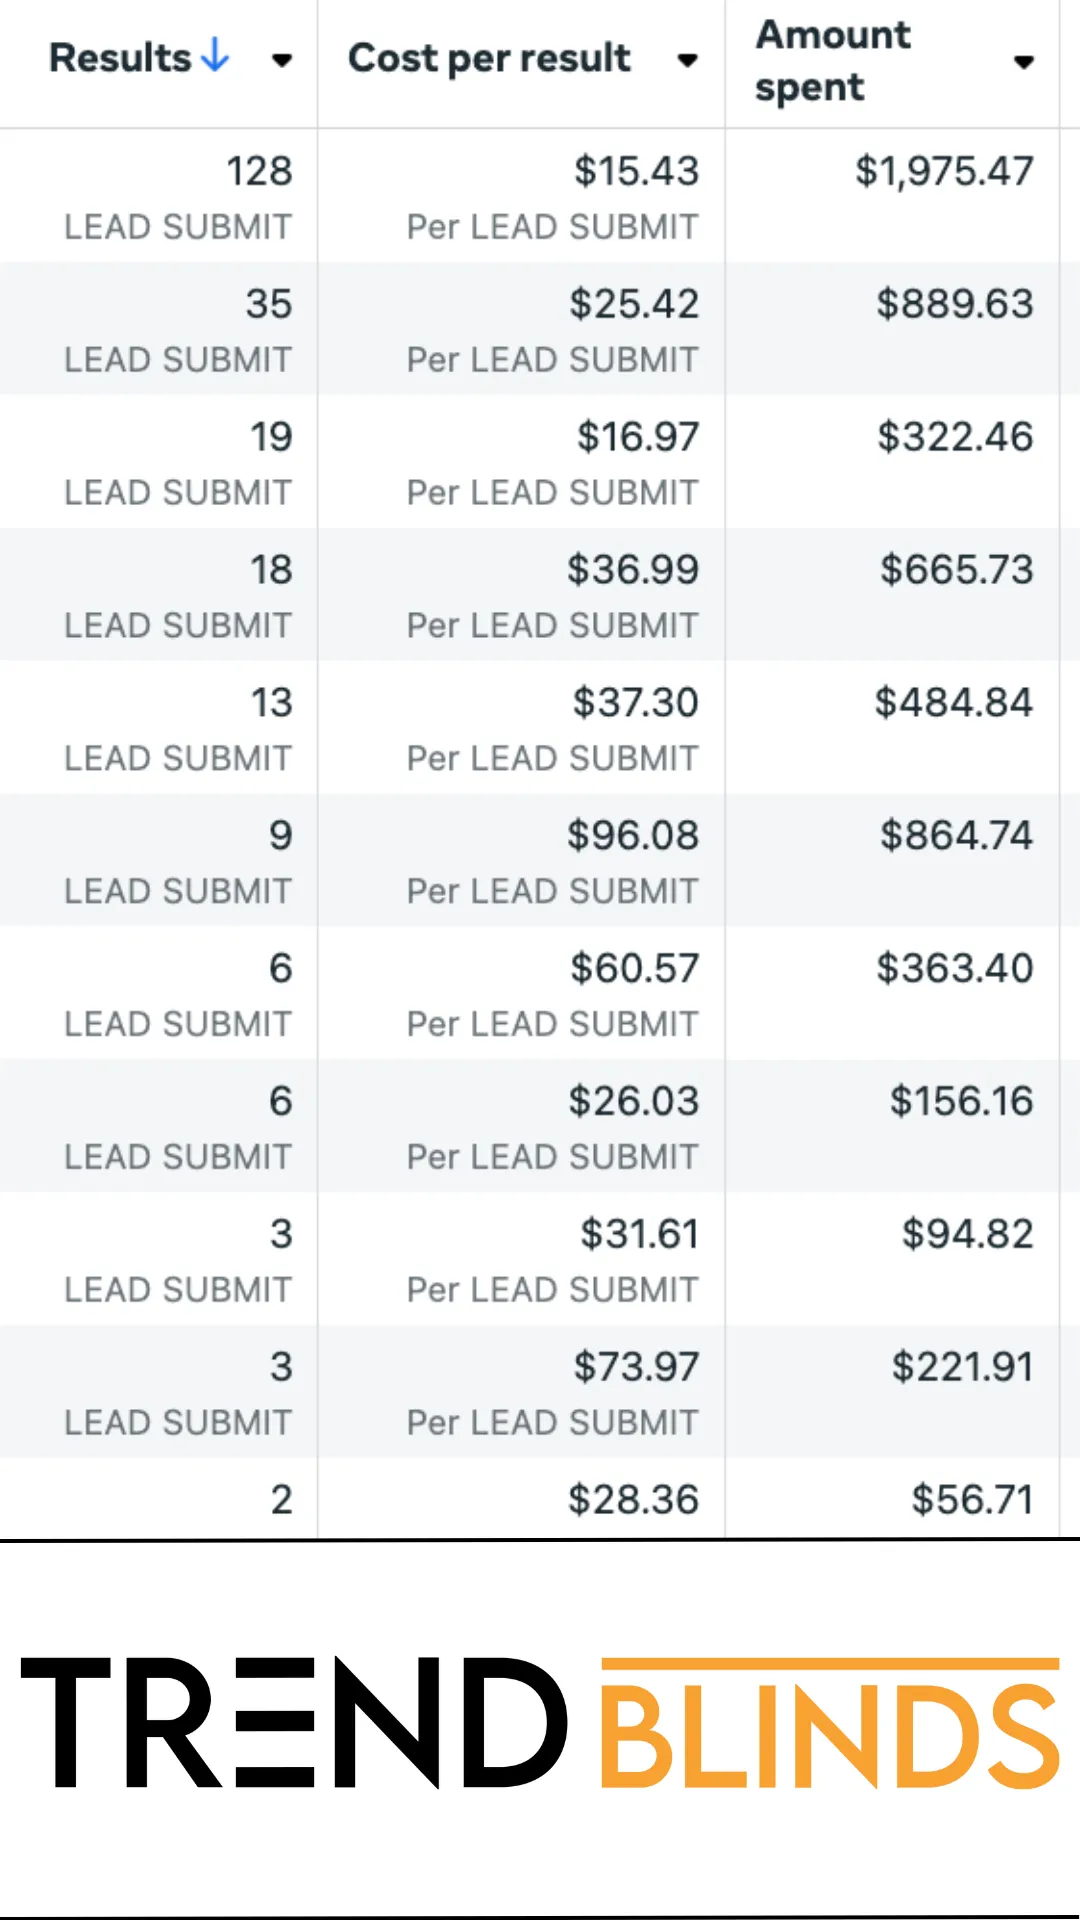1080x1920 pixels.
Task: Click the $31.61 cost per result
Action: coord(639,1235)
